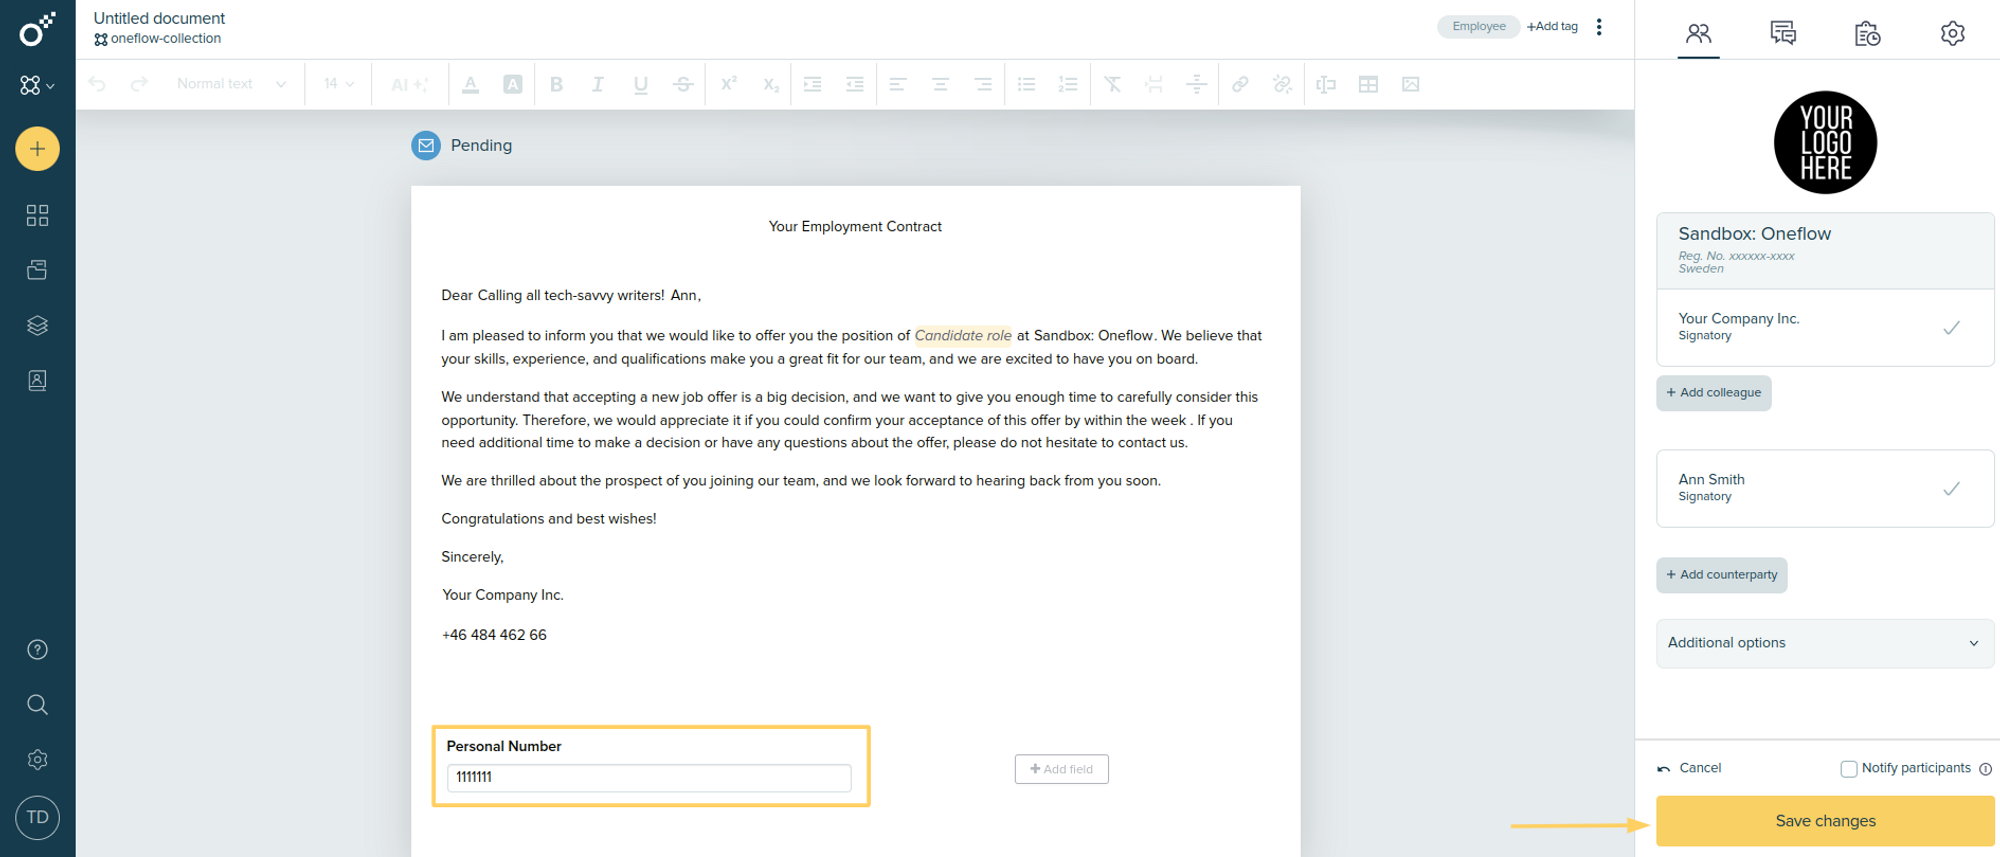Click the Your Logo Here image
This screenshot has width=2000, height=857.
click(1825, 142)
